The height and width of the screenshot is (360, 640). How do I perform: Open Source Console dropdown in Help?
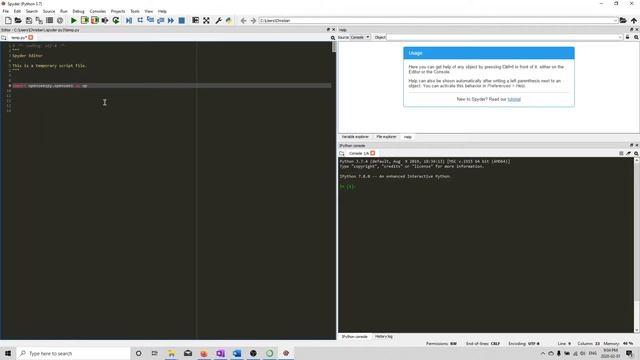[360, 37]
